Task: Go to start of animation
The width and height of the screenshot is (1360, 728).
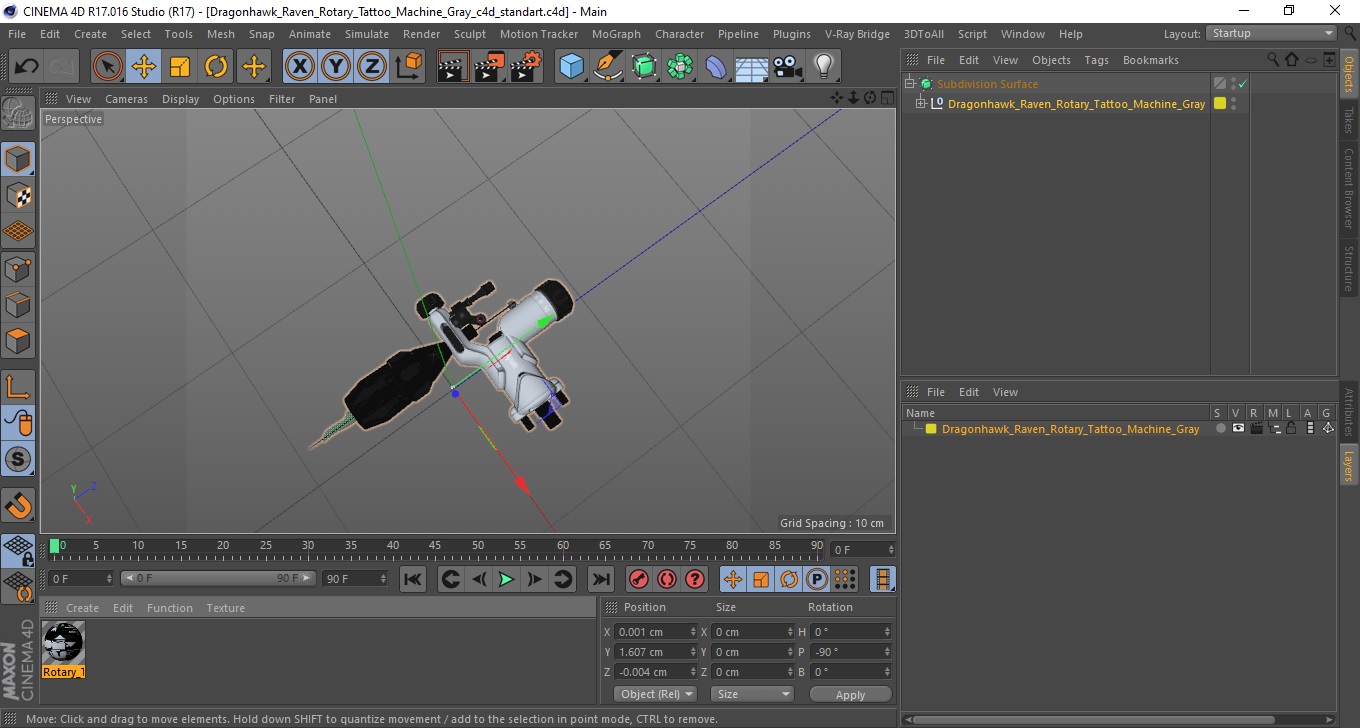Action: coord(413,579)
